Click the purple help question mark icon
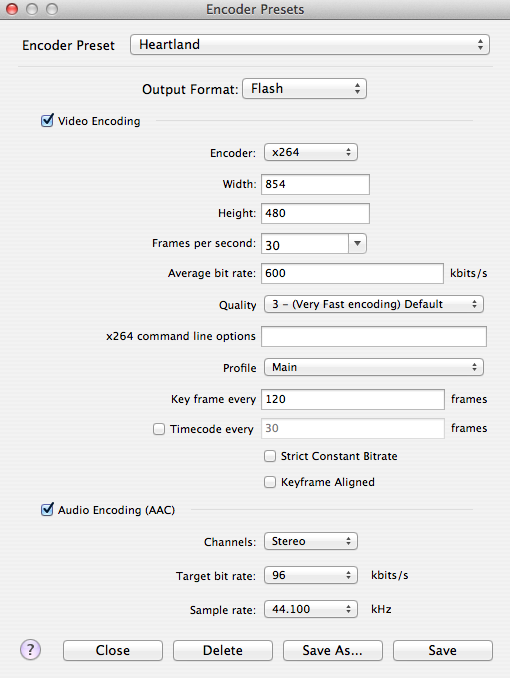The height and width of the screenshot is (678, 510). click(x=30, y=649)
